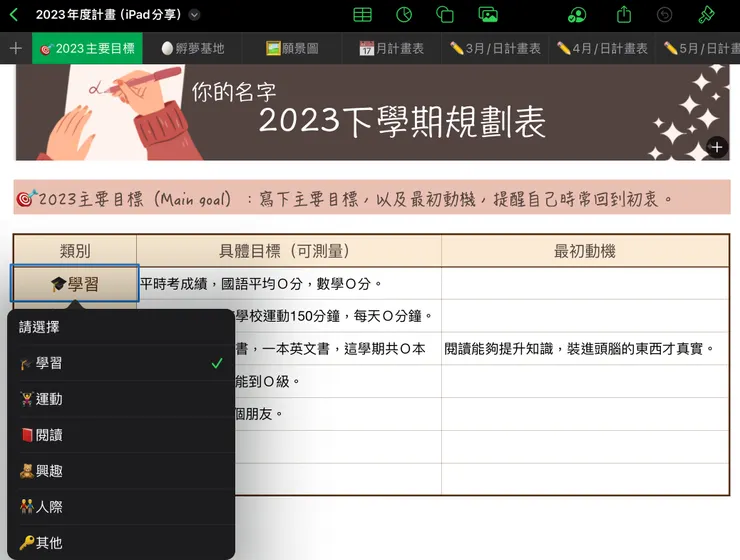
Task: Select the empty 最初動機 cell in 學習 row
Action: (x=585, y=284)
